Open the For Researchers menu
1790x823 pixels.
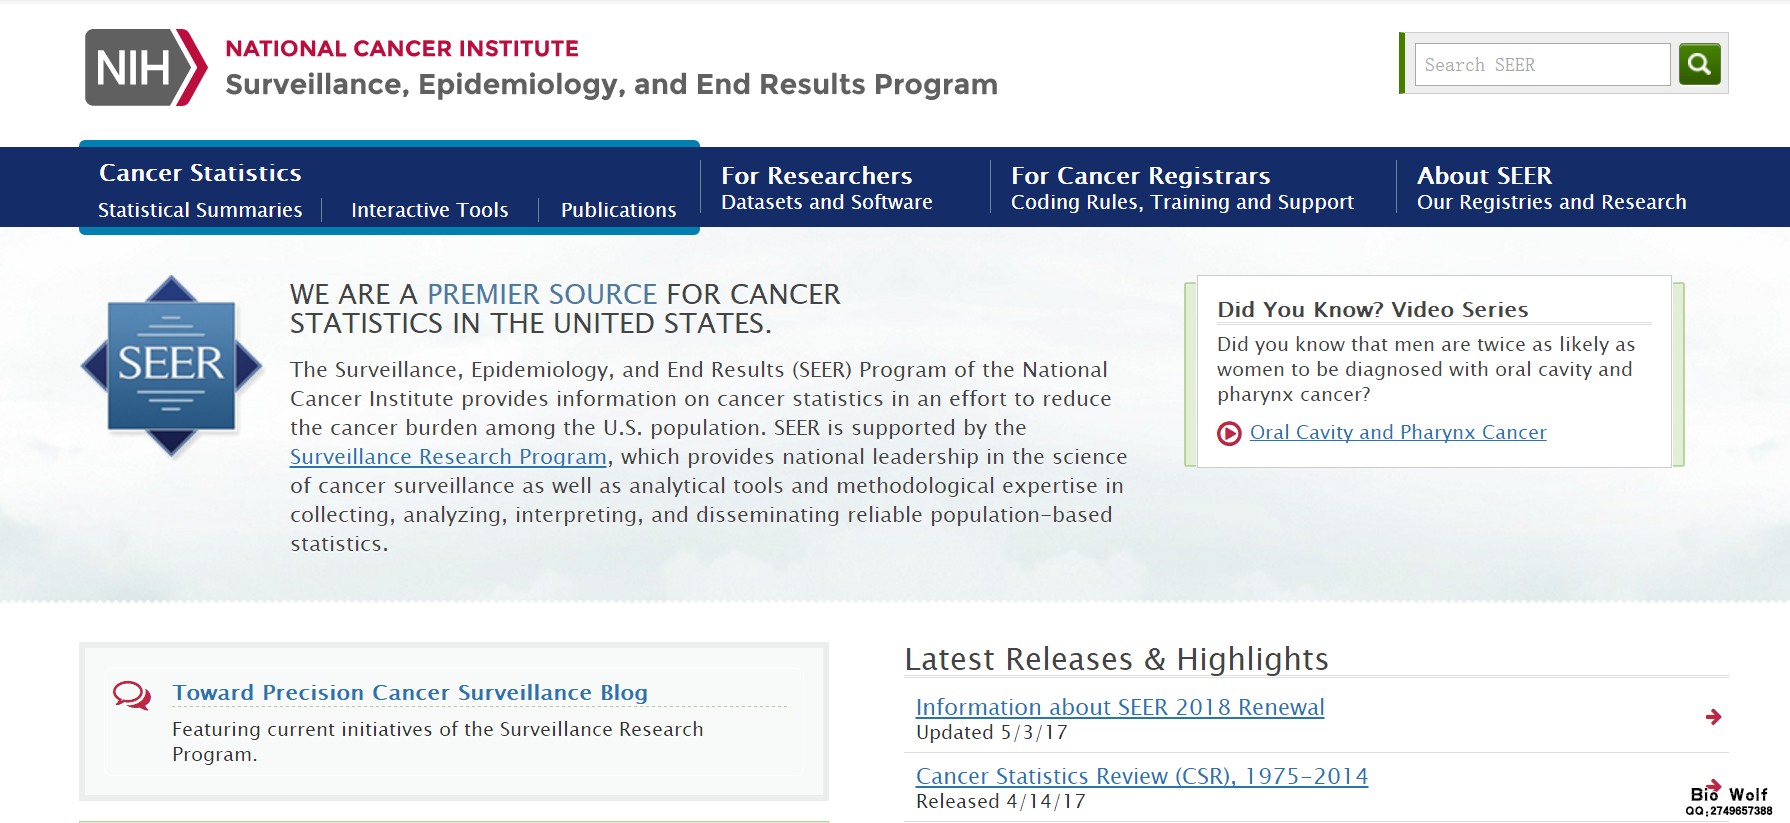click(x=817, y=176)
